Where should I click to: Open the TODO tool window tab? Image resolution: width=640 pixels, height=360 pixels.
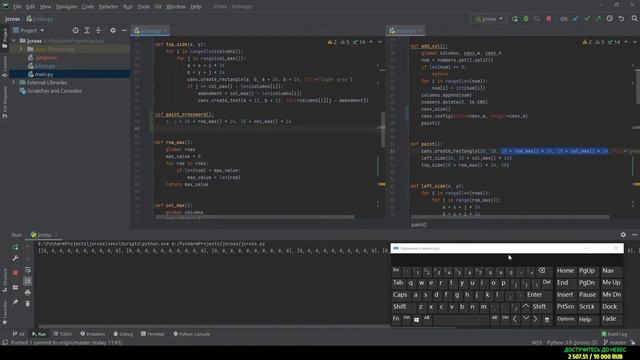pos(62,334)
